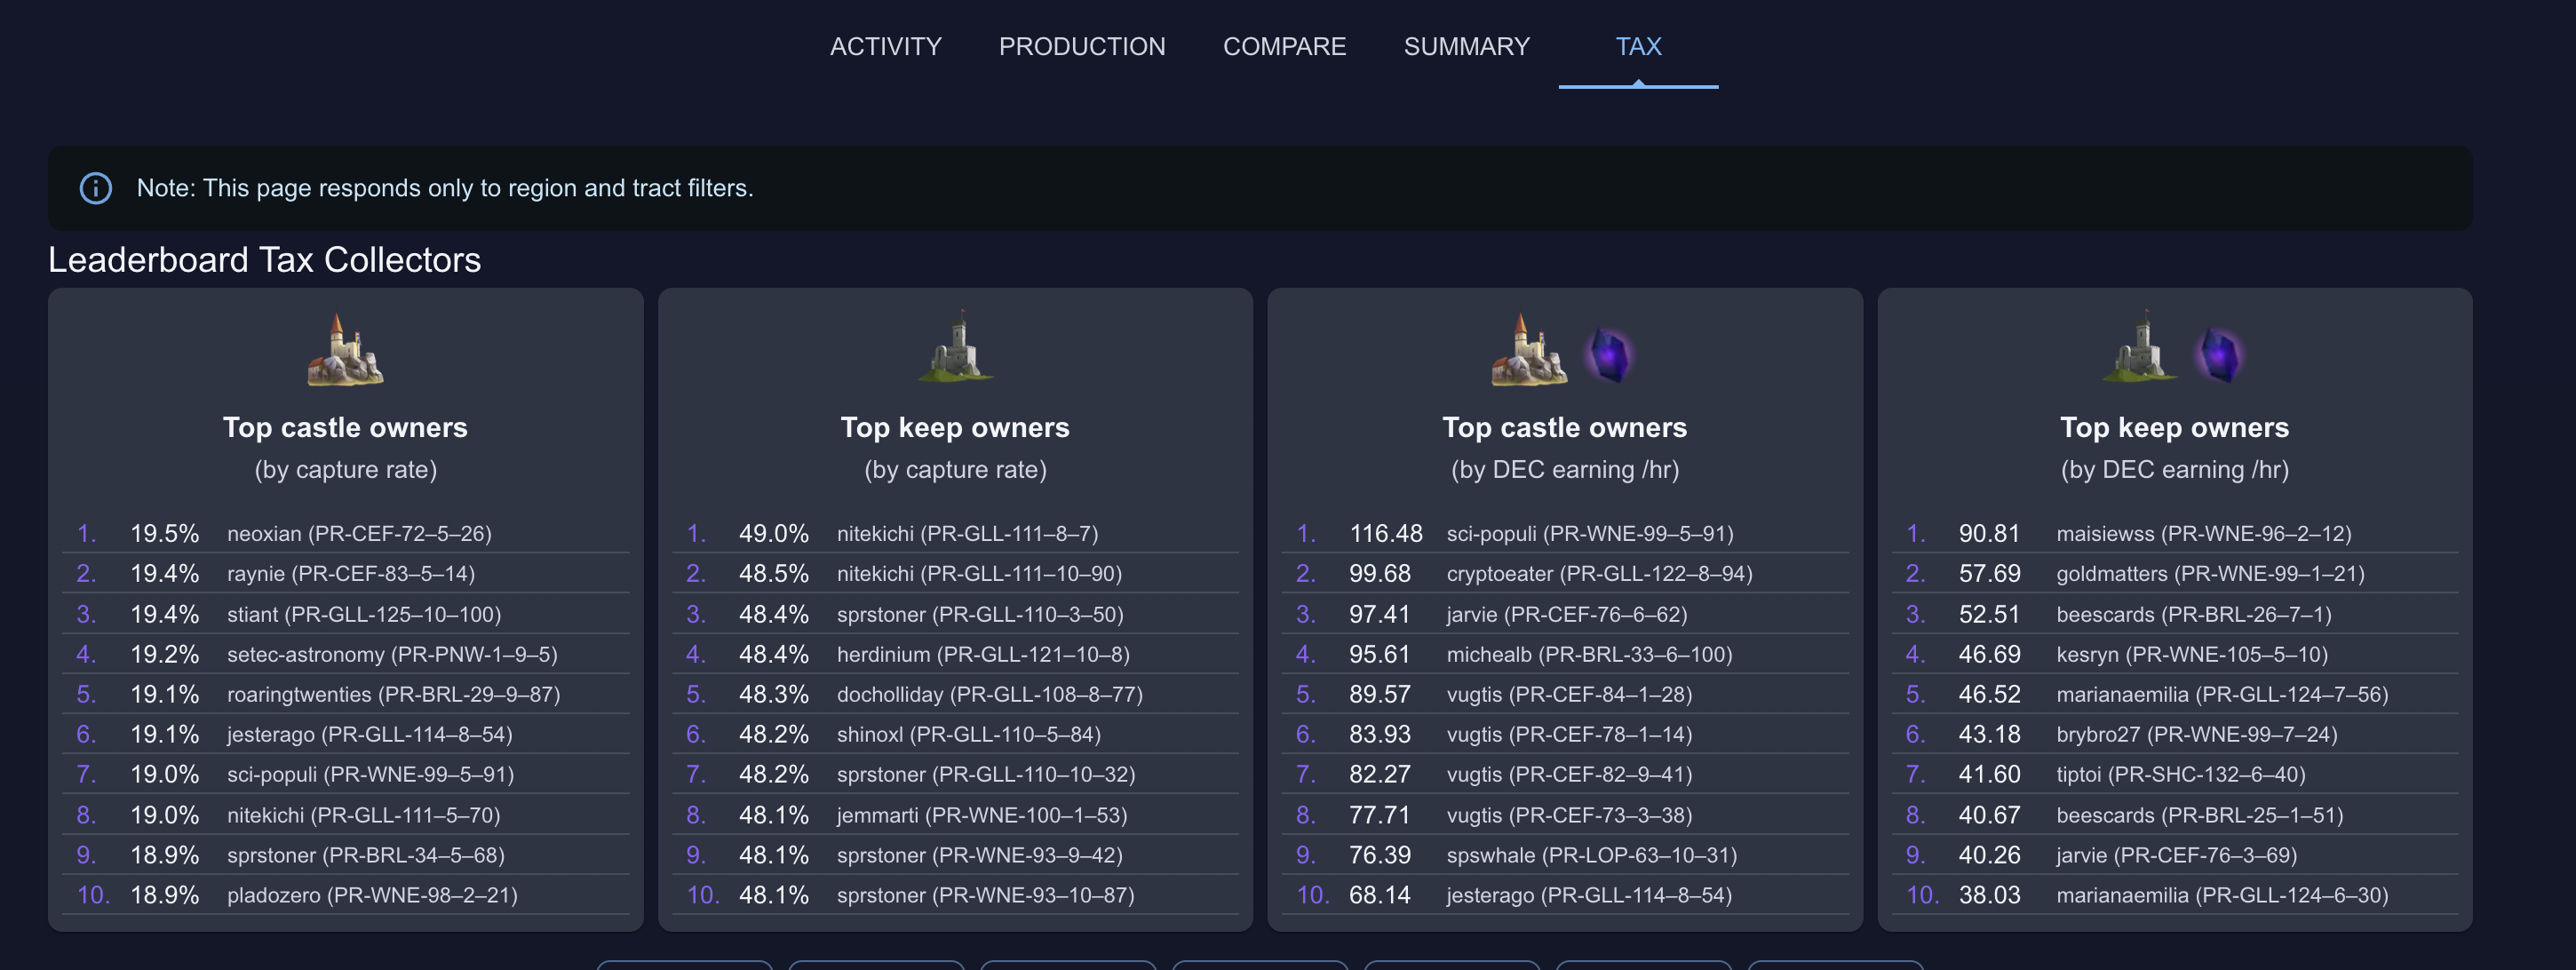Select tiptoi (PR-SHC-132–6–40) row
The width and height of the screenshot is (2576, 970).
[x=2175, y=774]
